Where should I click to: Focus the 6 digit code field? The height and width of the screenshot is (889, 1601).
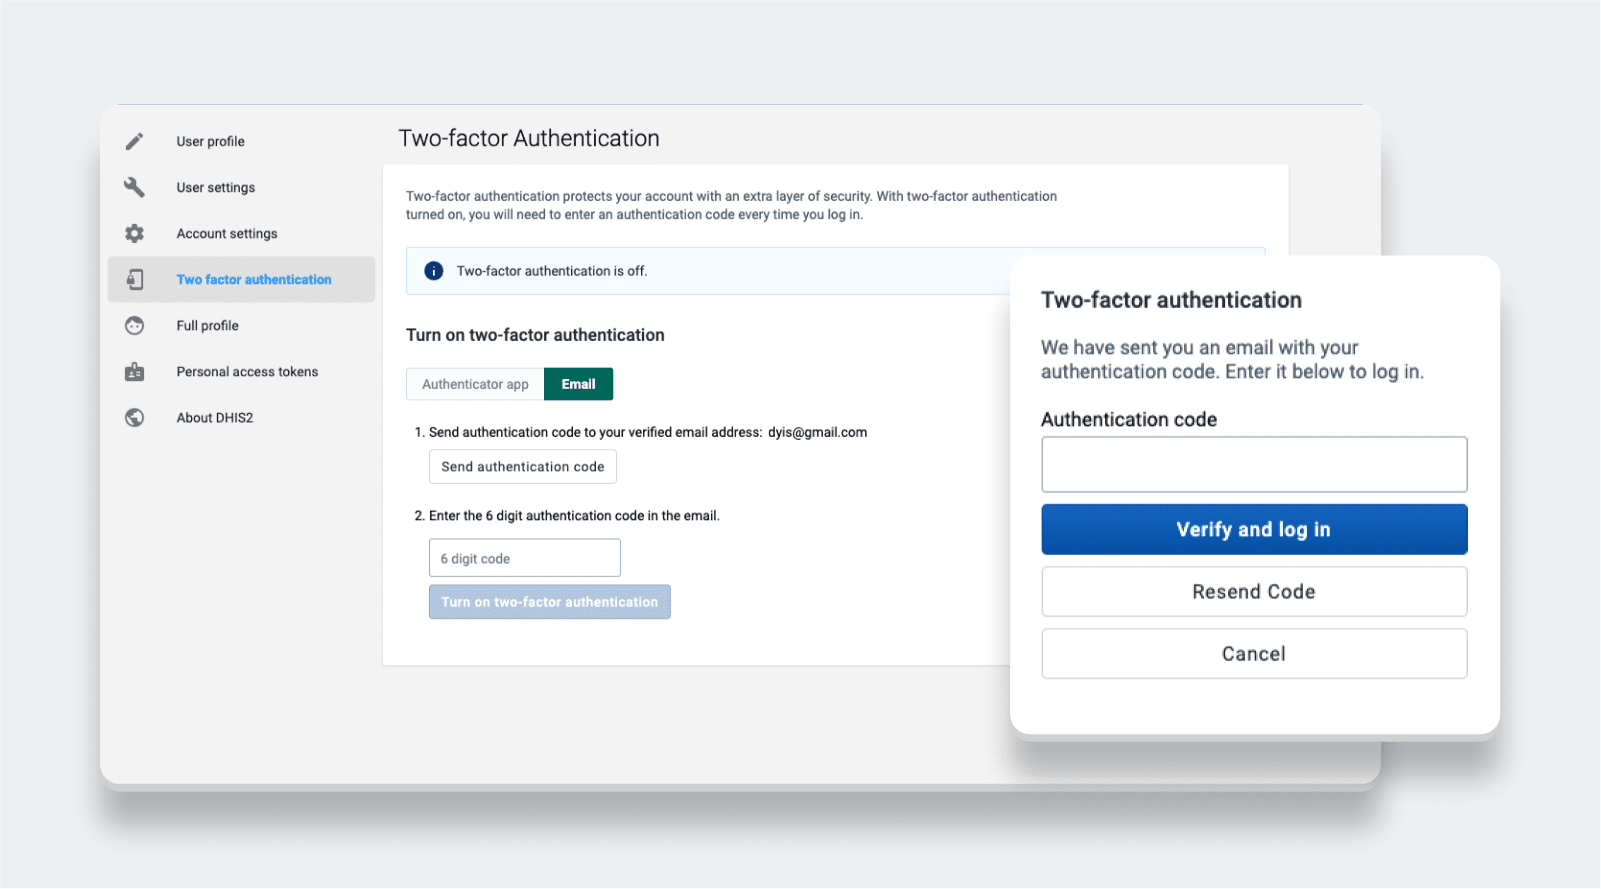tap(524, 558)
